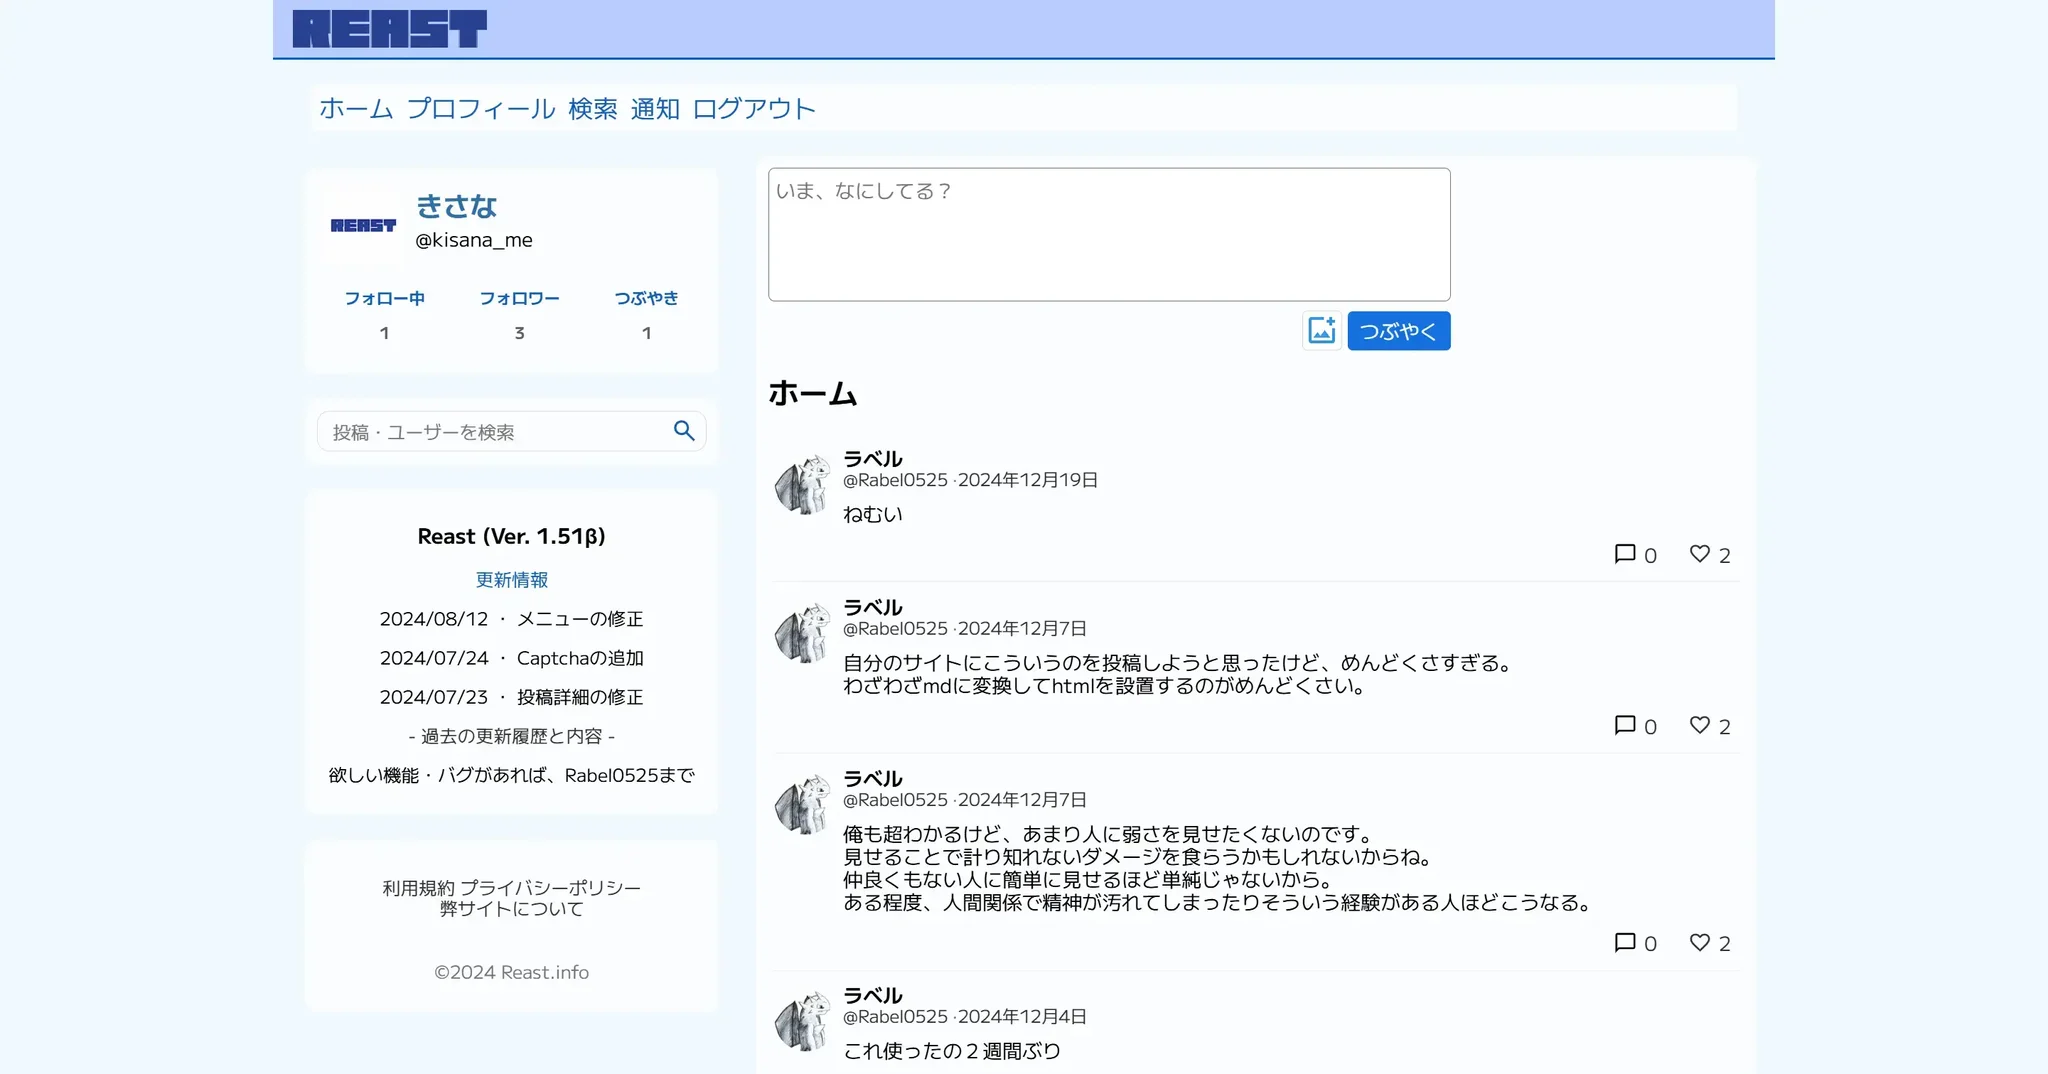Focus the 投稿・ユーザーを検索 search field
Image resolution: width=2048 pixels, height=1074 pixels.
coord(495,432)
